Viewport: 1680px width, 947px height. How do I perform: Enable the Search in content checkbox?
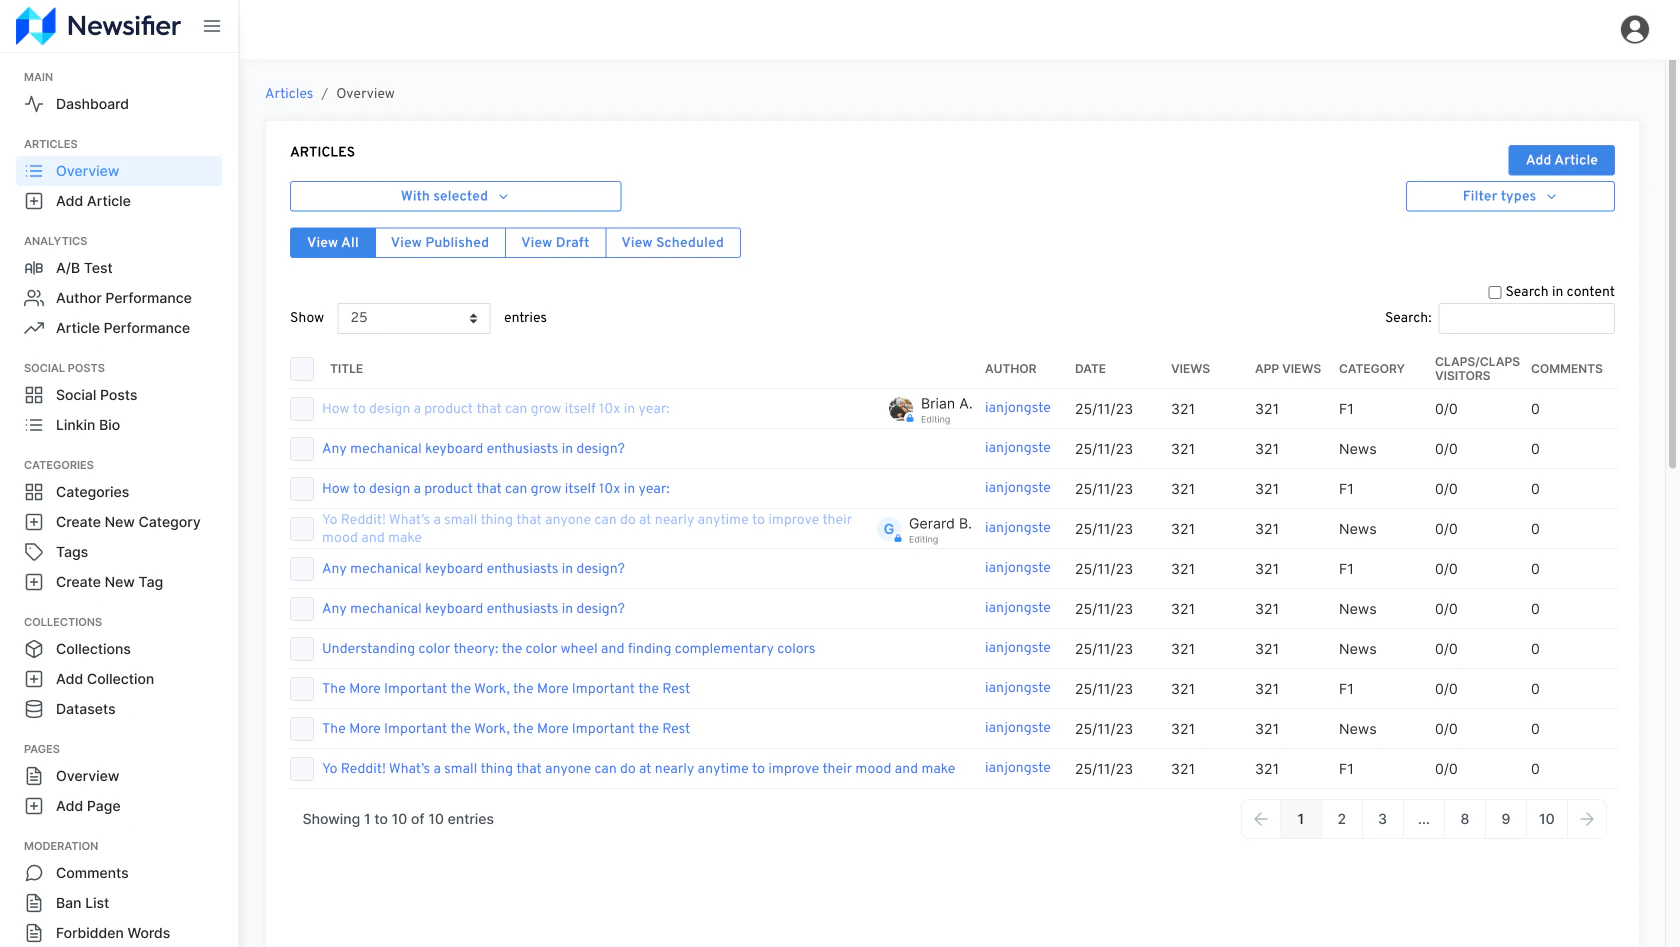(x=1495, y=291)
